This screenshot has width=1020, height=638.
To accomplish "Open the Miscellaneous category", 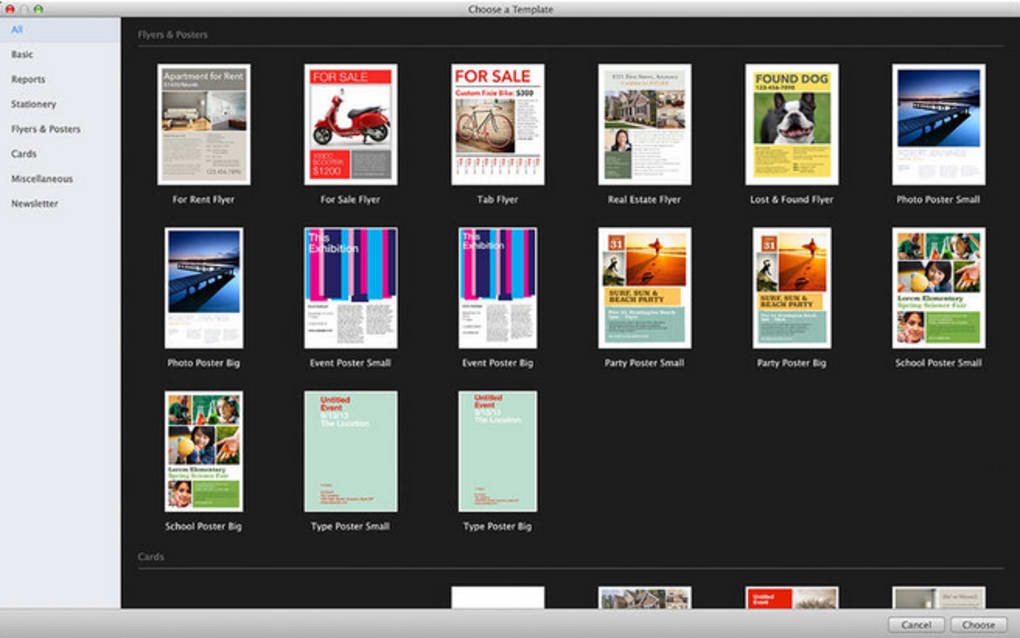I will (42, 179).
